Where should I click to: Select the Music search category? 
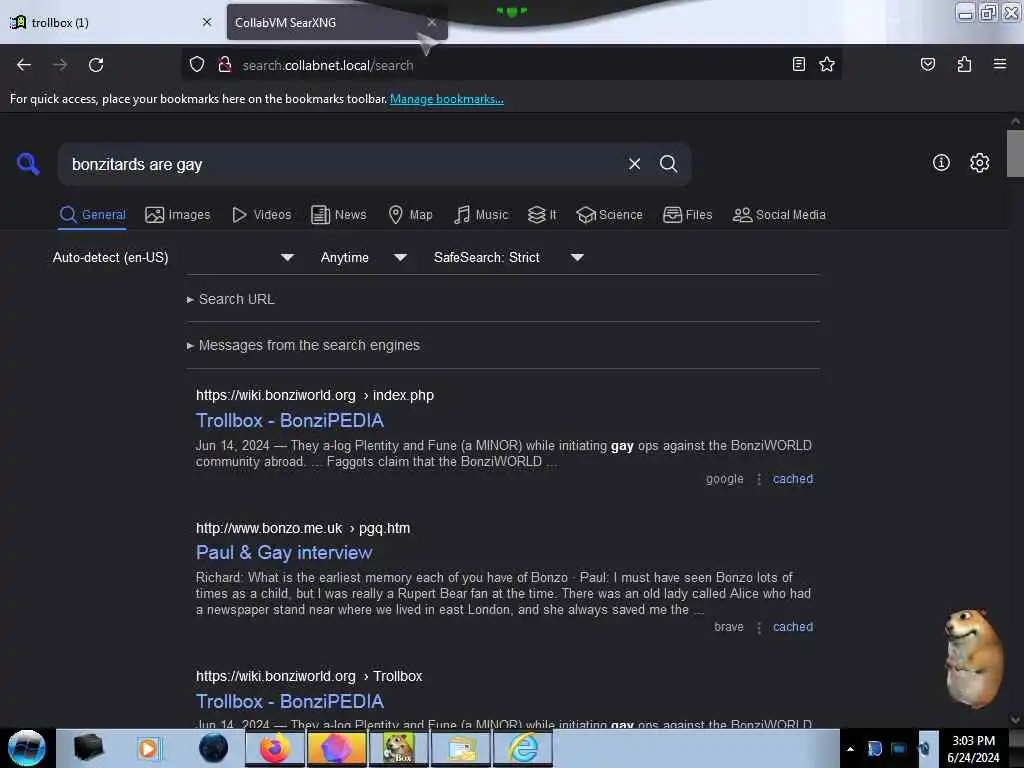(x=481, y=215)
